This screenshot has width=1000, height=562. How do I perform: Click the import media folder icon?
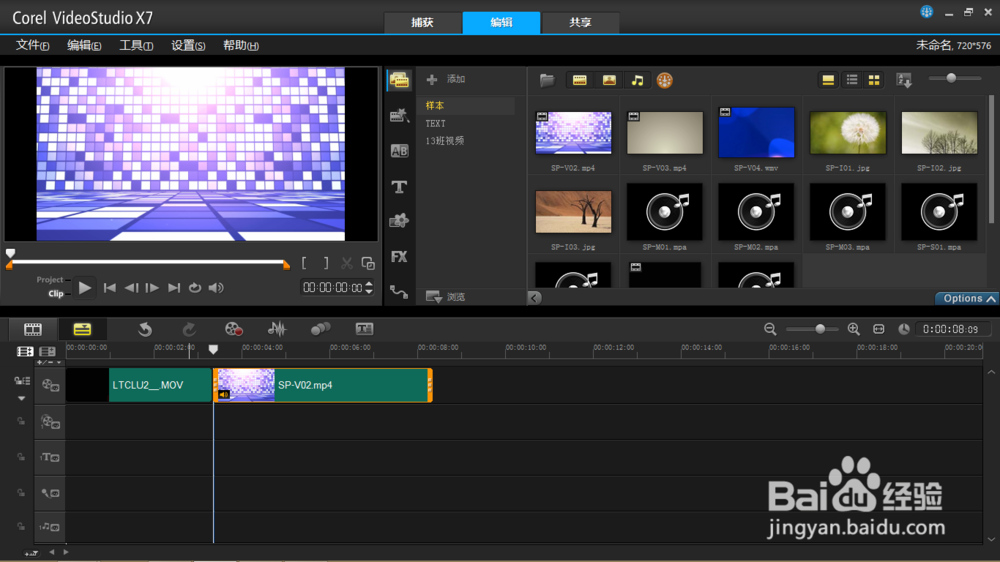(547, 80)
